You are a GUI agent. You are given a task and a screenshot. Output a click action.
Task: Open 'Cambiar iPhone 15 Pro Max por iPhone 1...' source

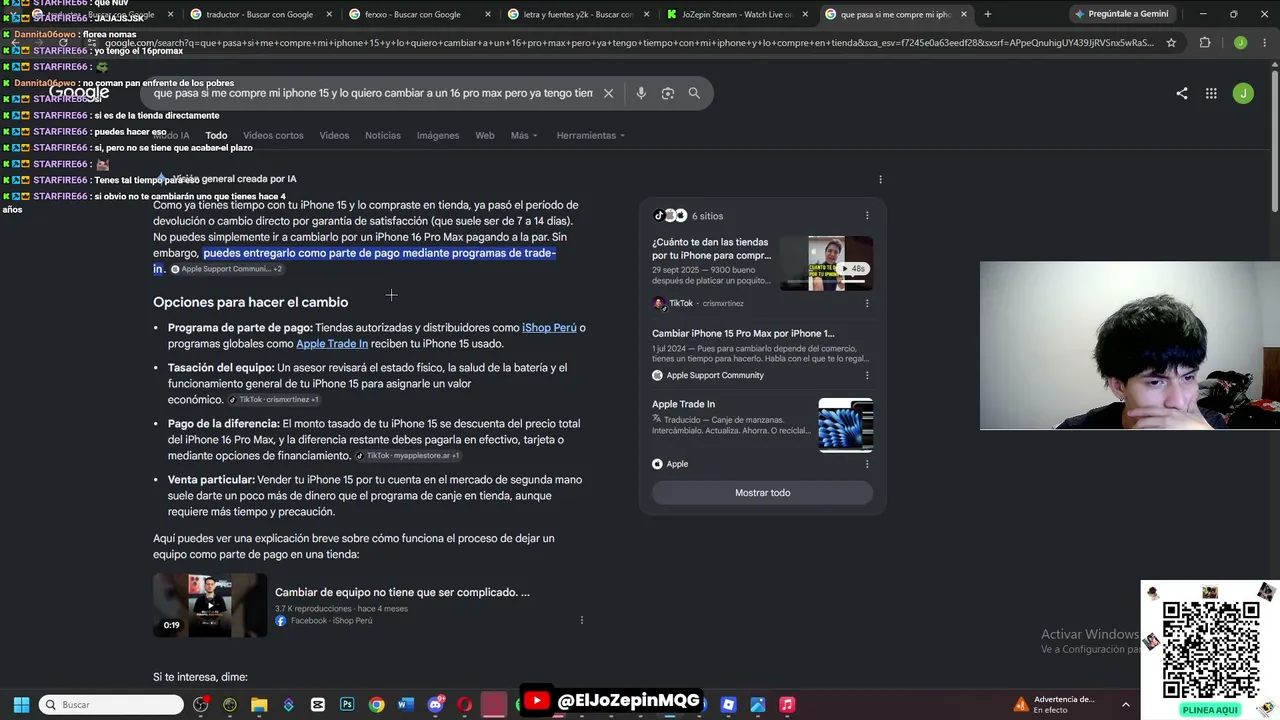point(743,333)
